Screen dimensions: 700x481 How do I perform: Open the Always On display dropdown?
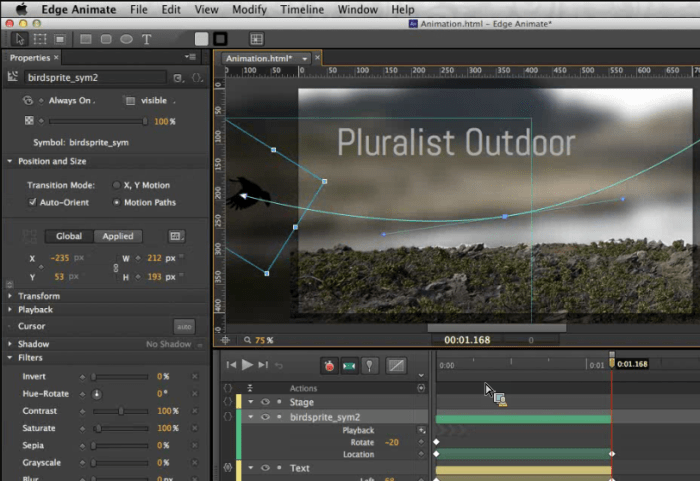pos(71,100)
